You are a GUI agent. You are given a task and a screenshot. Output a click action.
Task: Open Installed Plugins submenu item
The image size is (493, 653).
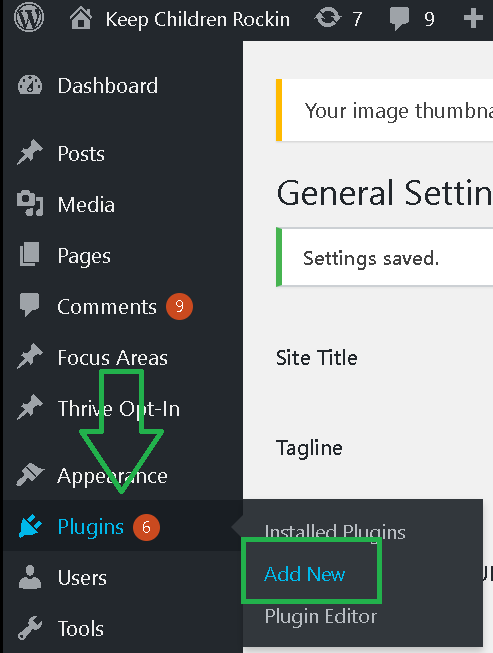click(335, 532)
